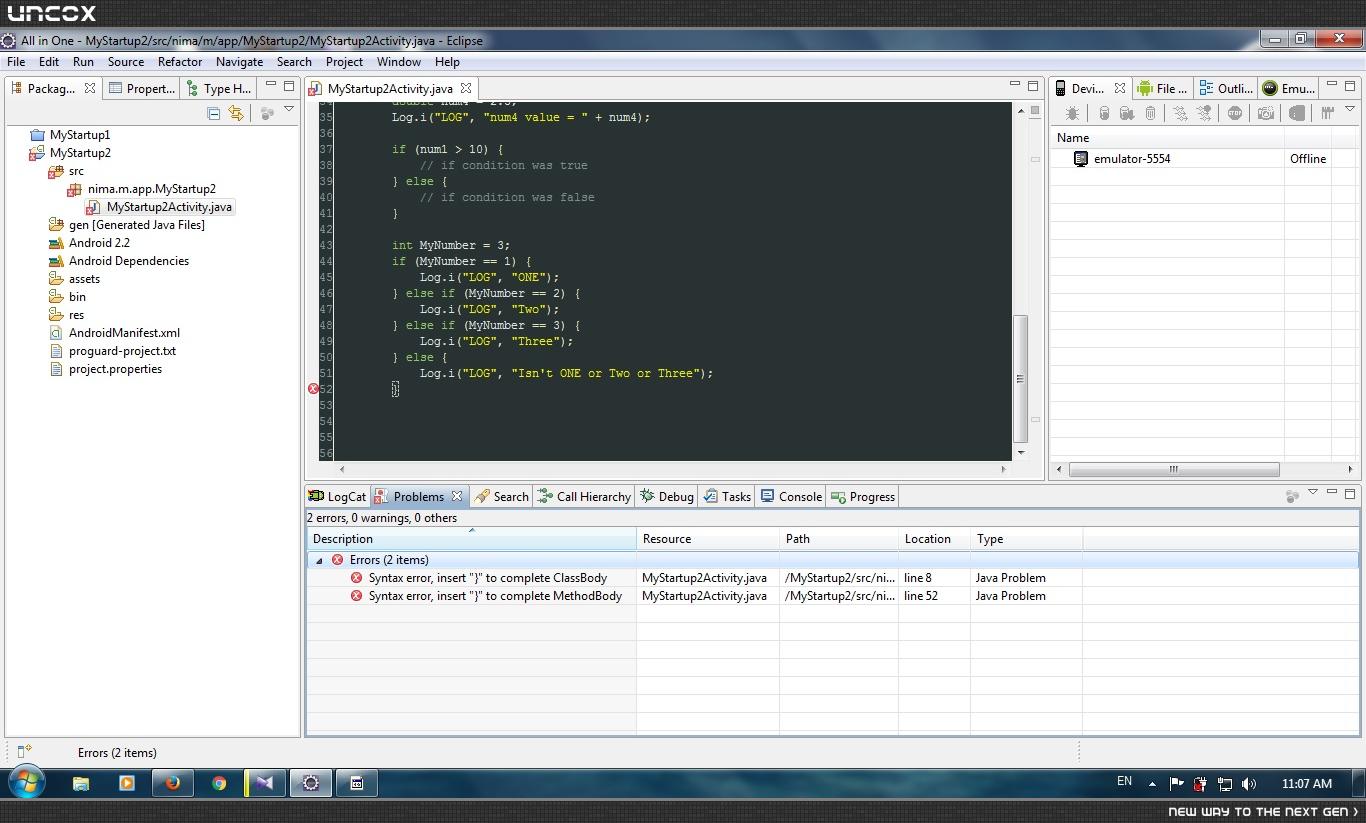Click Start Method Profiling icon in Devices
This screenshot has width=1366, height=823.
pos(1204,114)
